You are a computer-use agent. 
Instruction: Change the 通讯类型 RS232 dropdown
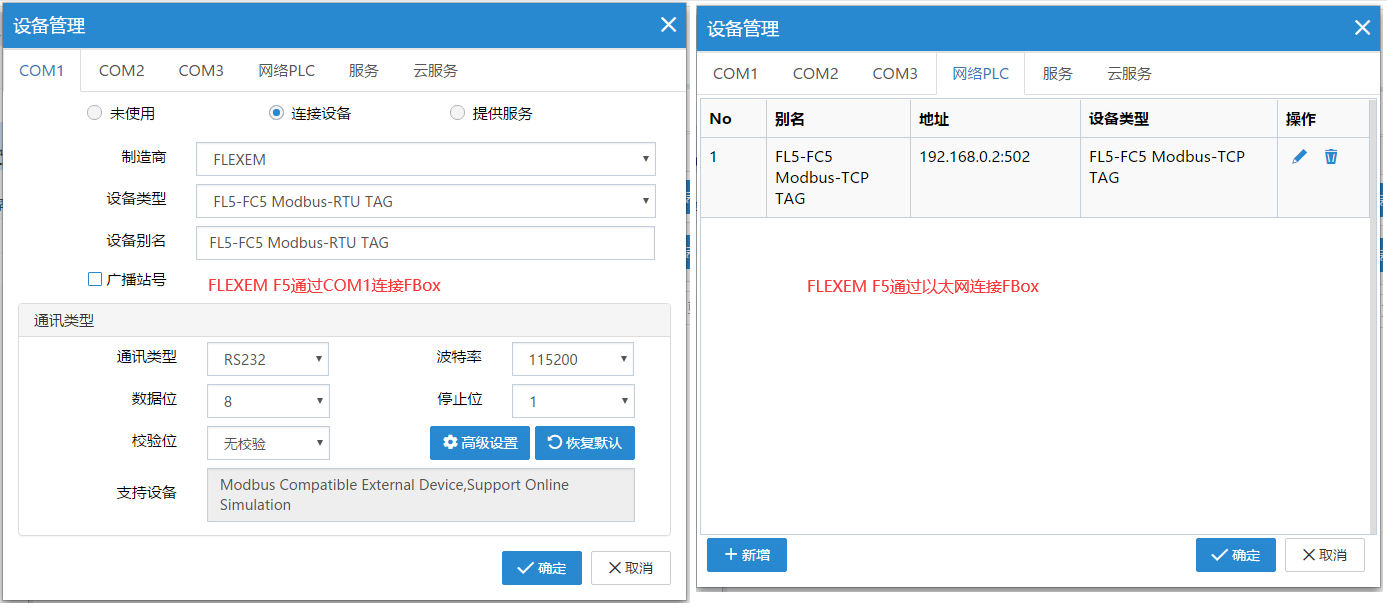click(x=267, y=360)
